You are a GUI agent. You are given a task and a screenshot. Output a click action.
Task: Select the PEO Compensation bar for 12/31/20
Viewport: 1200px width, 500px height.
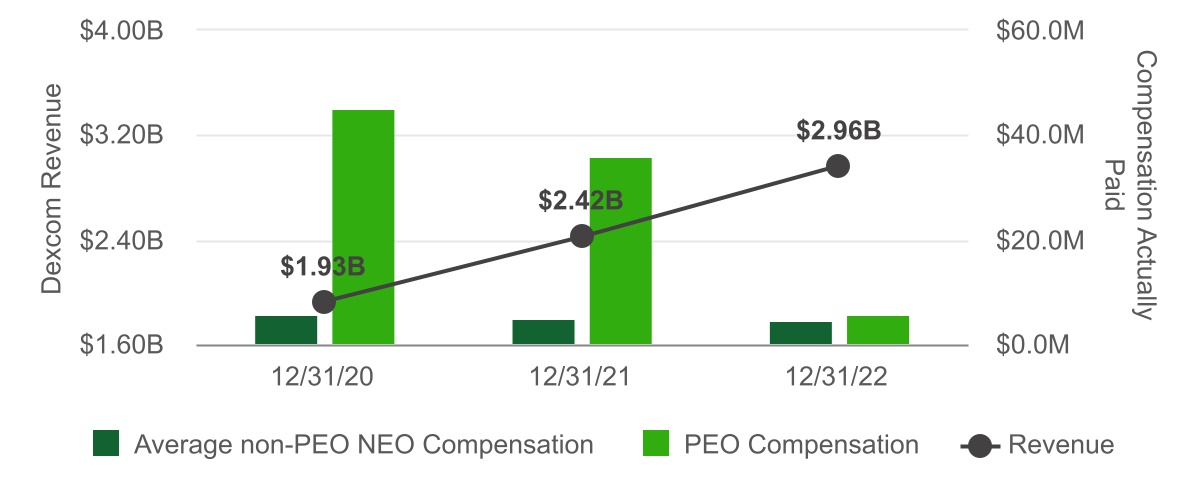point(363,227)
